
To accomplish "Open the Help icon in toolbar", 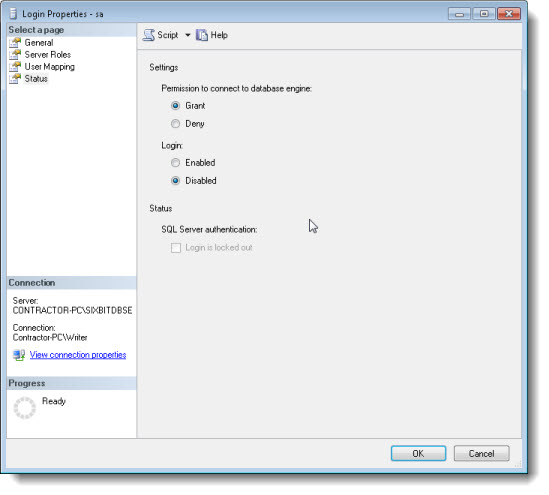I will click(x=201, y=35).
